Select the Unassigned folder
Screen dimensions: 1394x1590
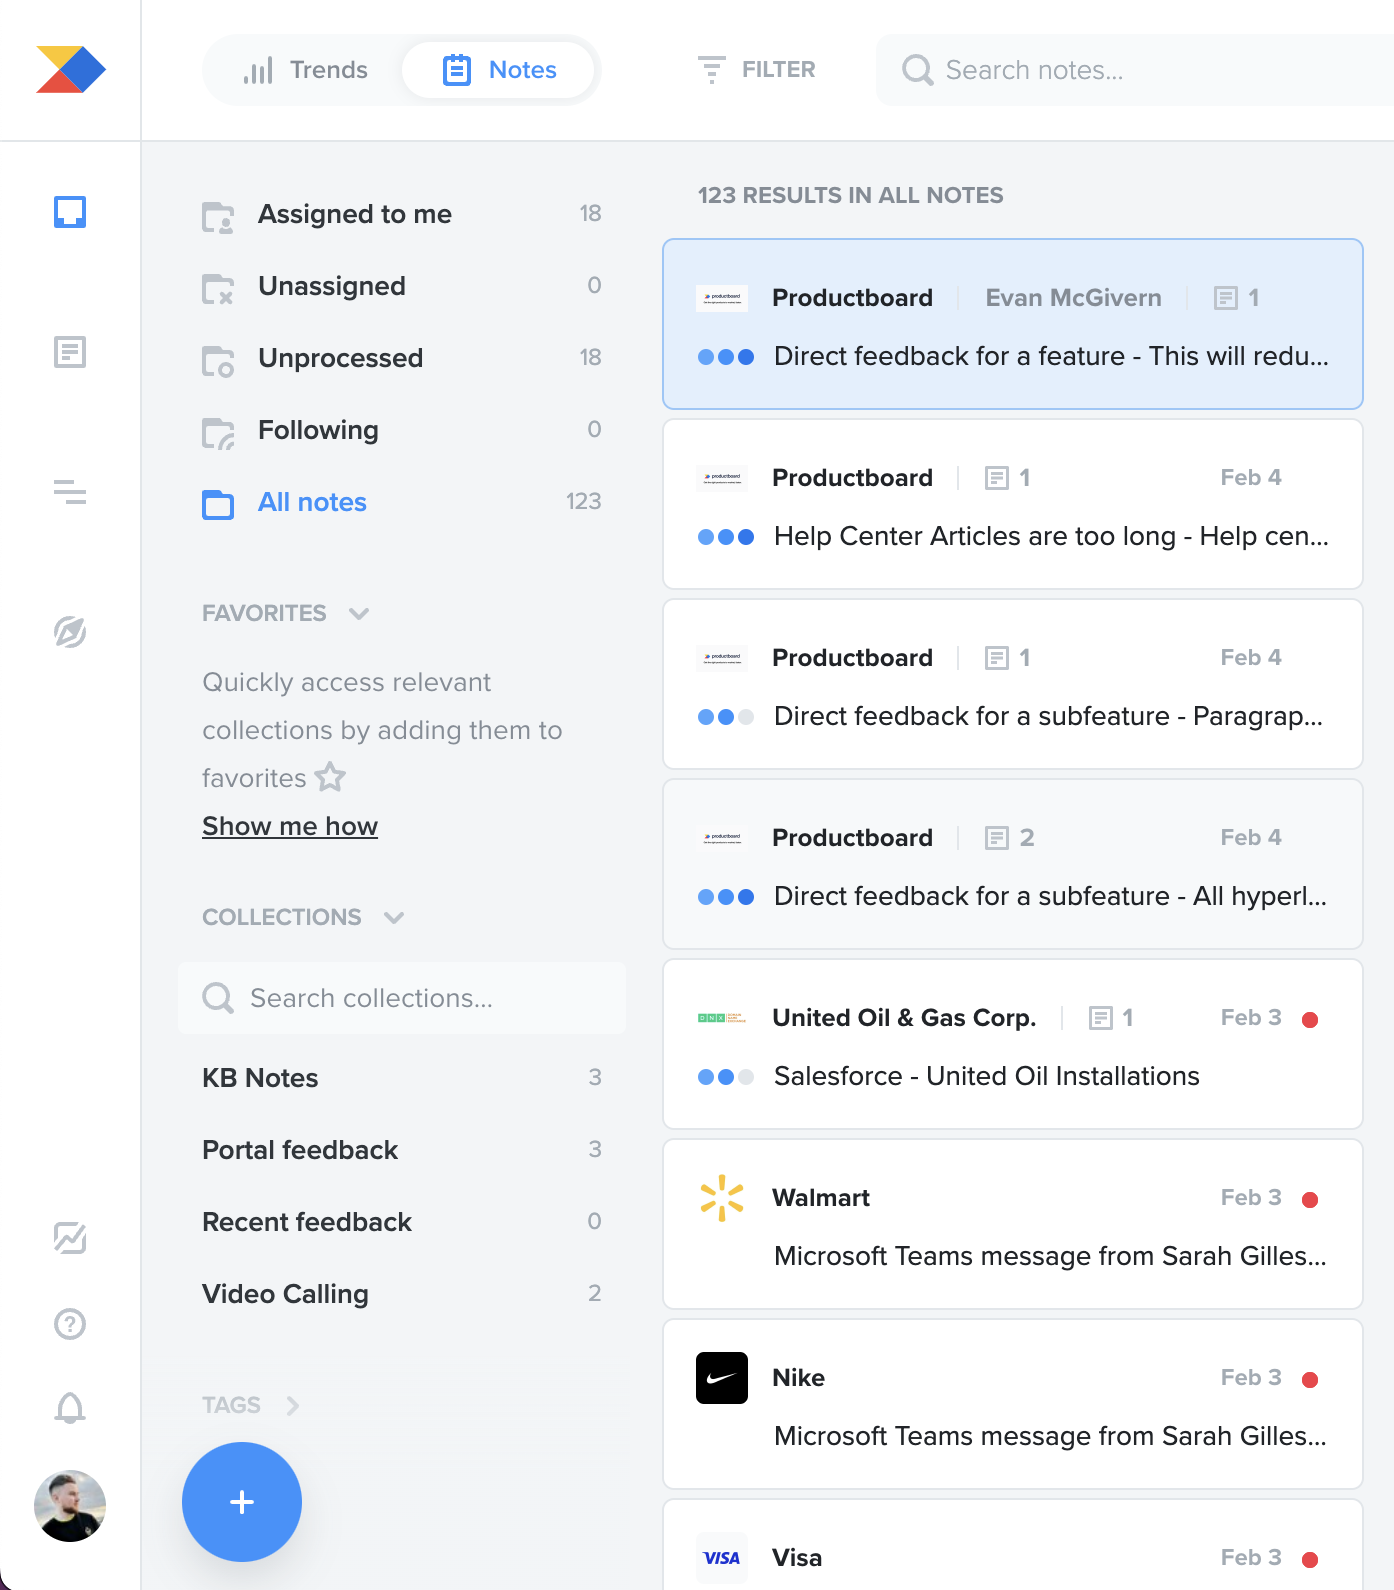402,286
